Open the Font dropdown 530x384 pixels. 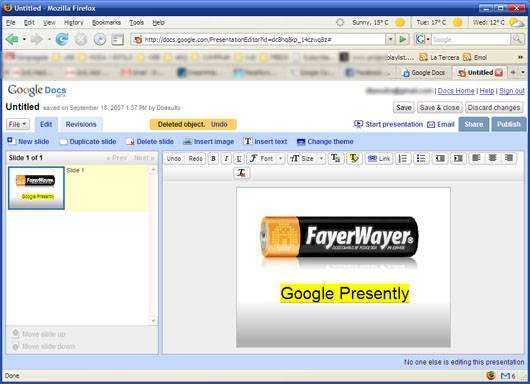click(x=266, y=159)
